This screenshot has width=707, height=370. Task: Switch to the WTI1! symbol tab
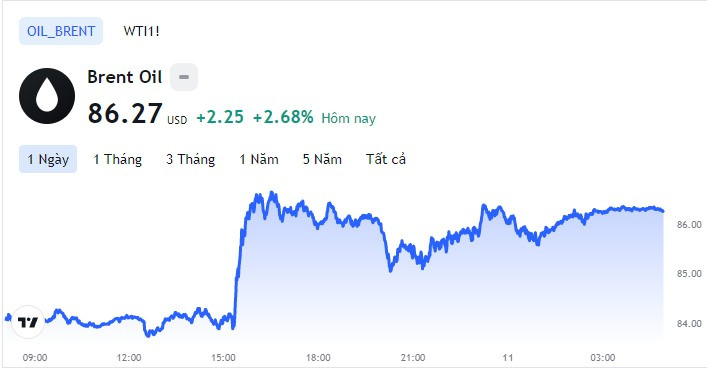pos(141,31)
